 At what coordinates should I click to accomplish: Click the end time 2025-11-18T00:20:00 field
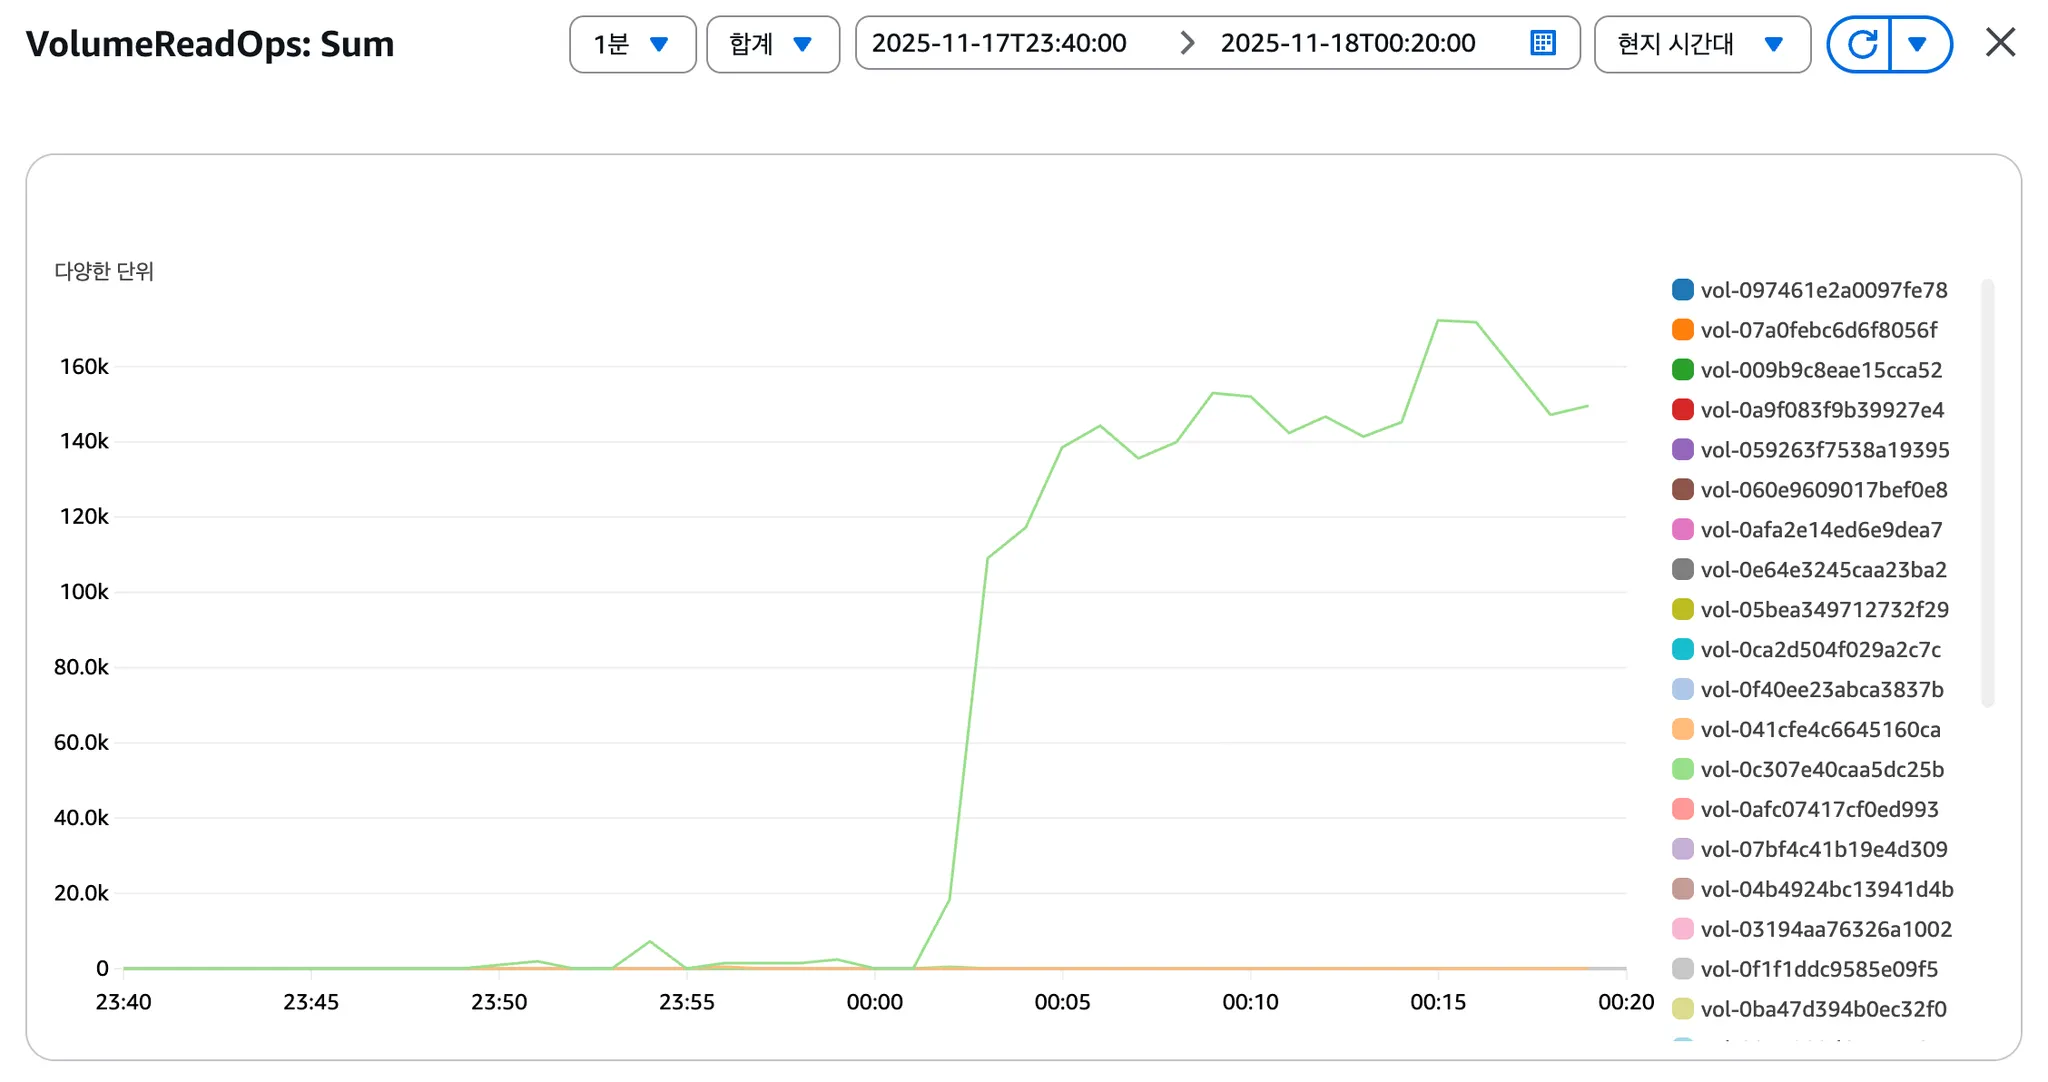click(x=1347, y=43)
